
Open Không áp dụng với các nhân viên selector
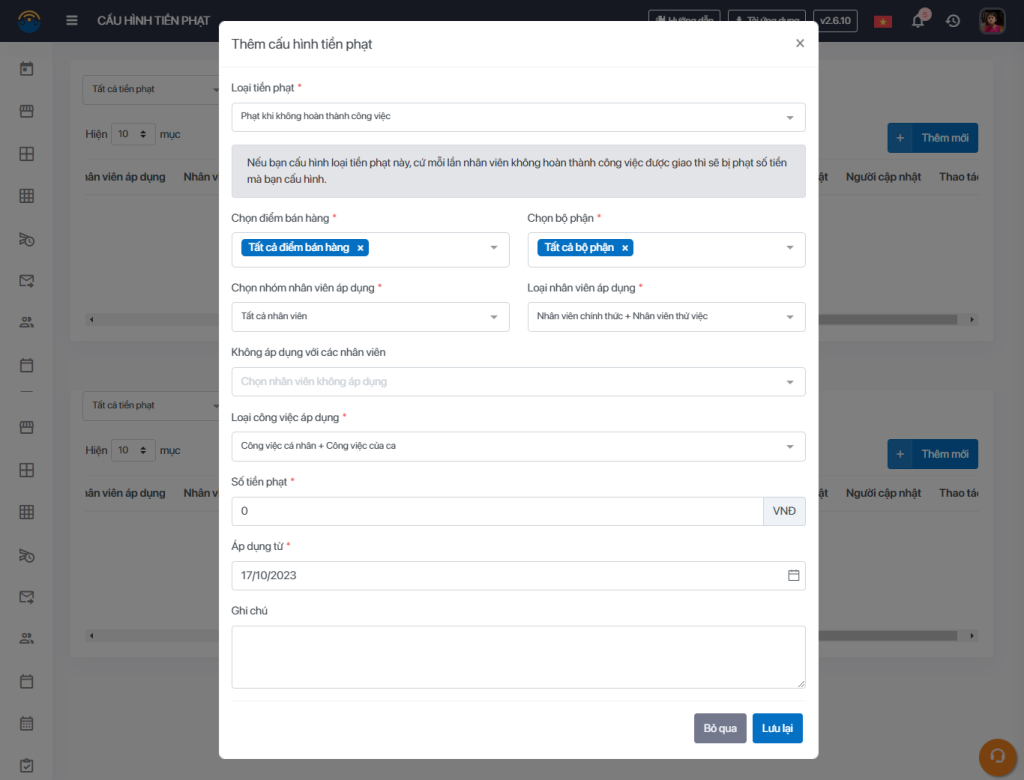coord(518,382)
